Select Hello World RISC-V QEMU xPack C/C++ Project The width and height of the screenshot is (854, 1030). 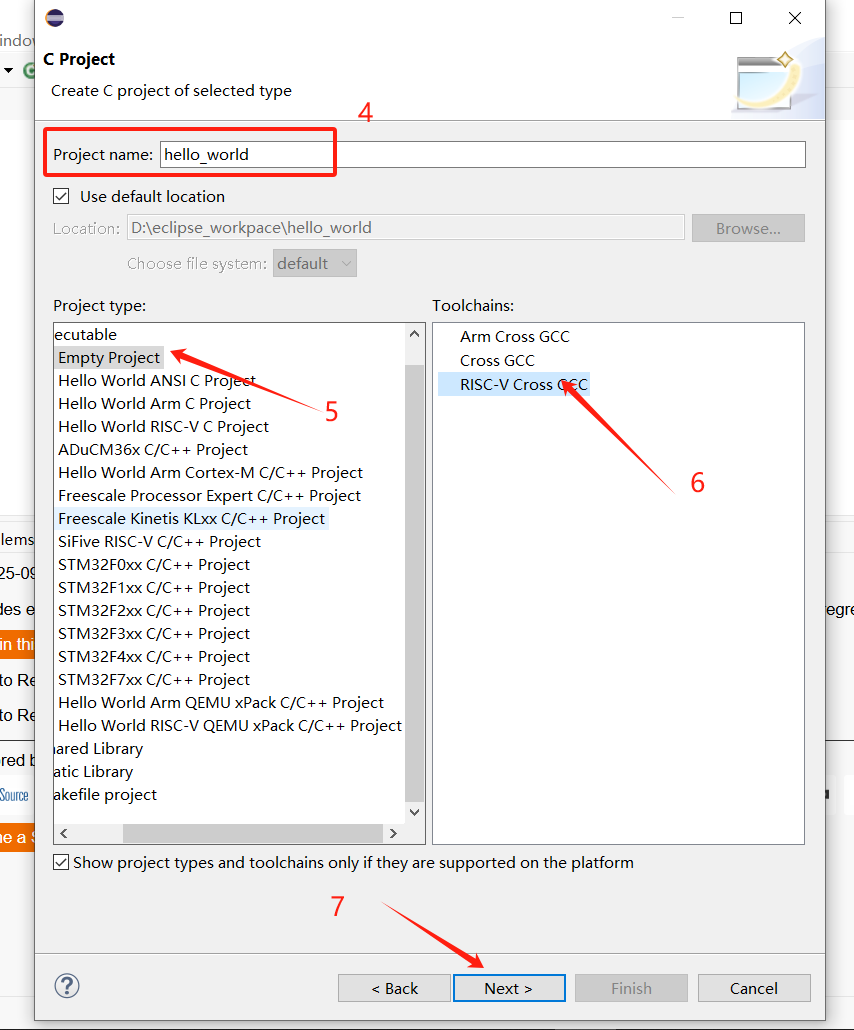[x=230, y=726]
